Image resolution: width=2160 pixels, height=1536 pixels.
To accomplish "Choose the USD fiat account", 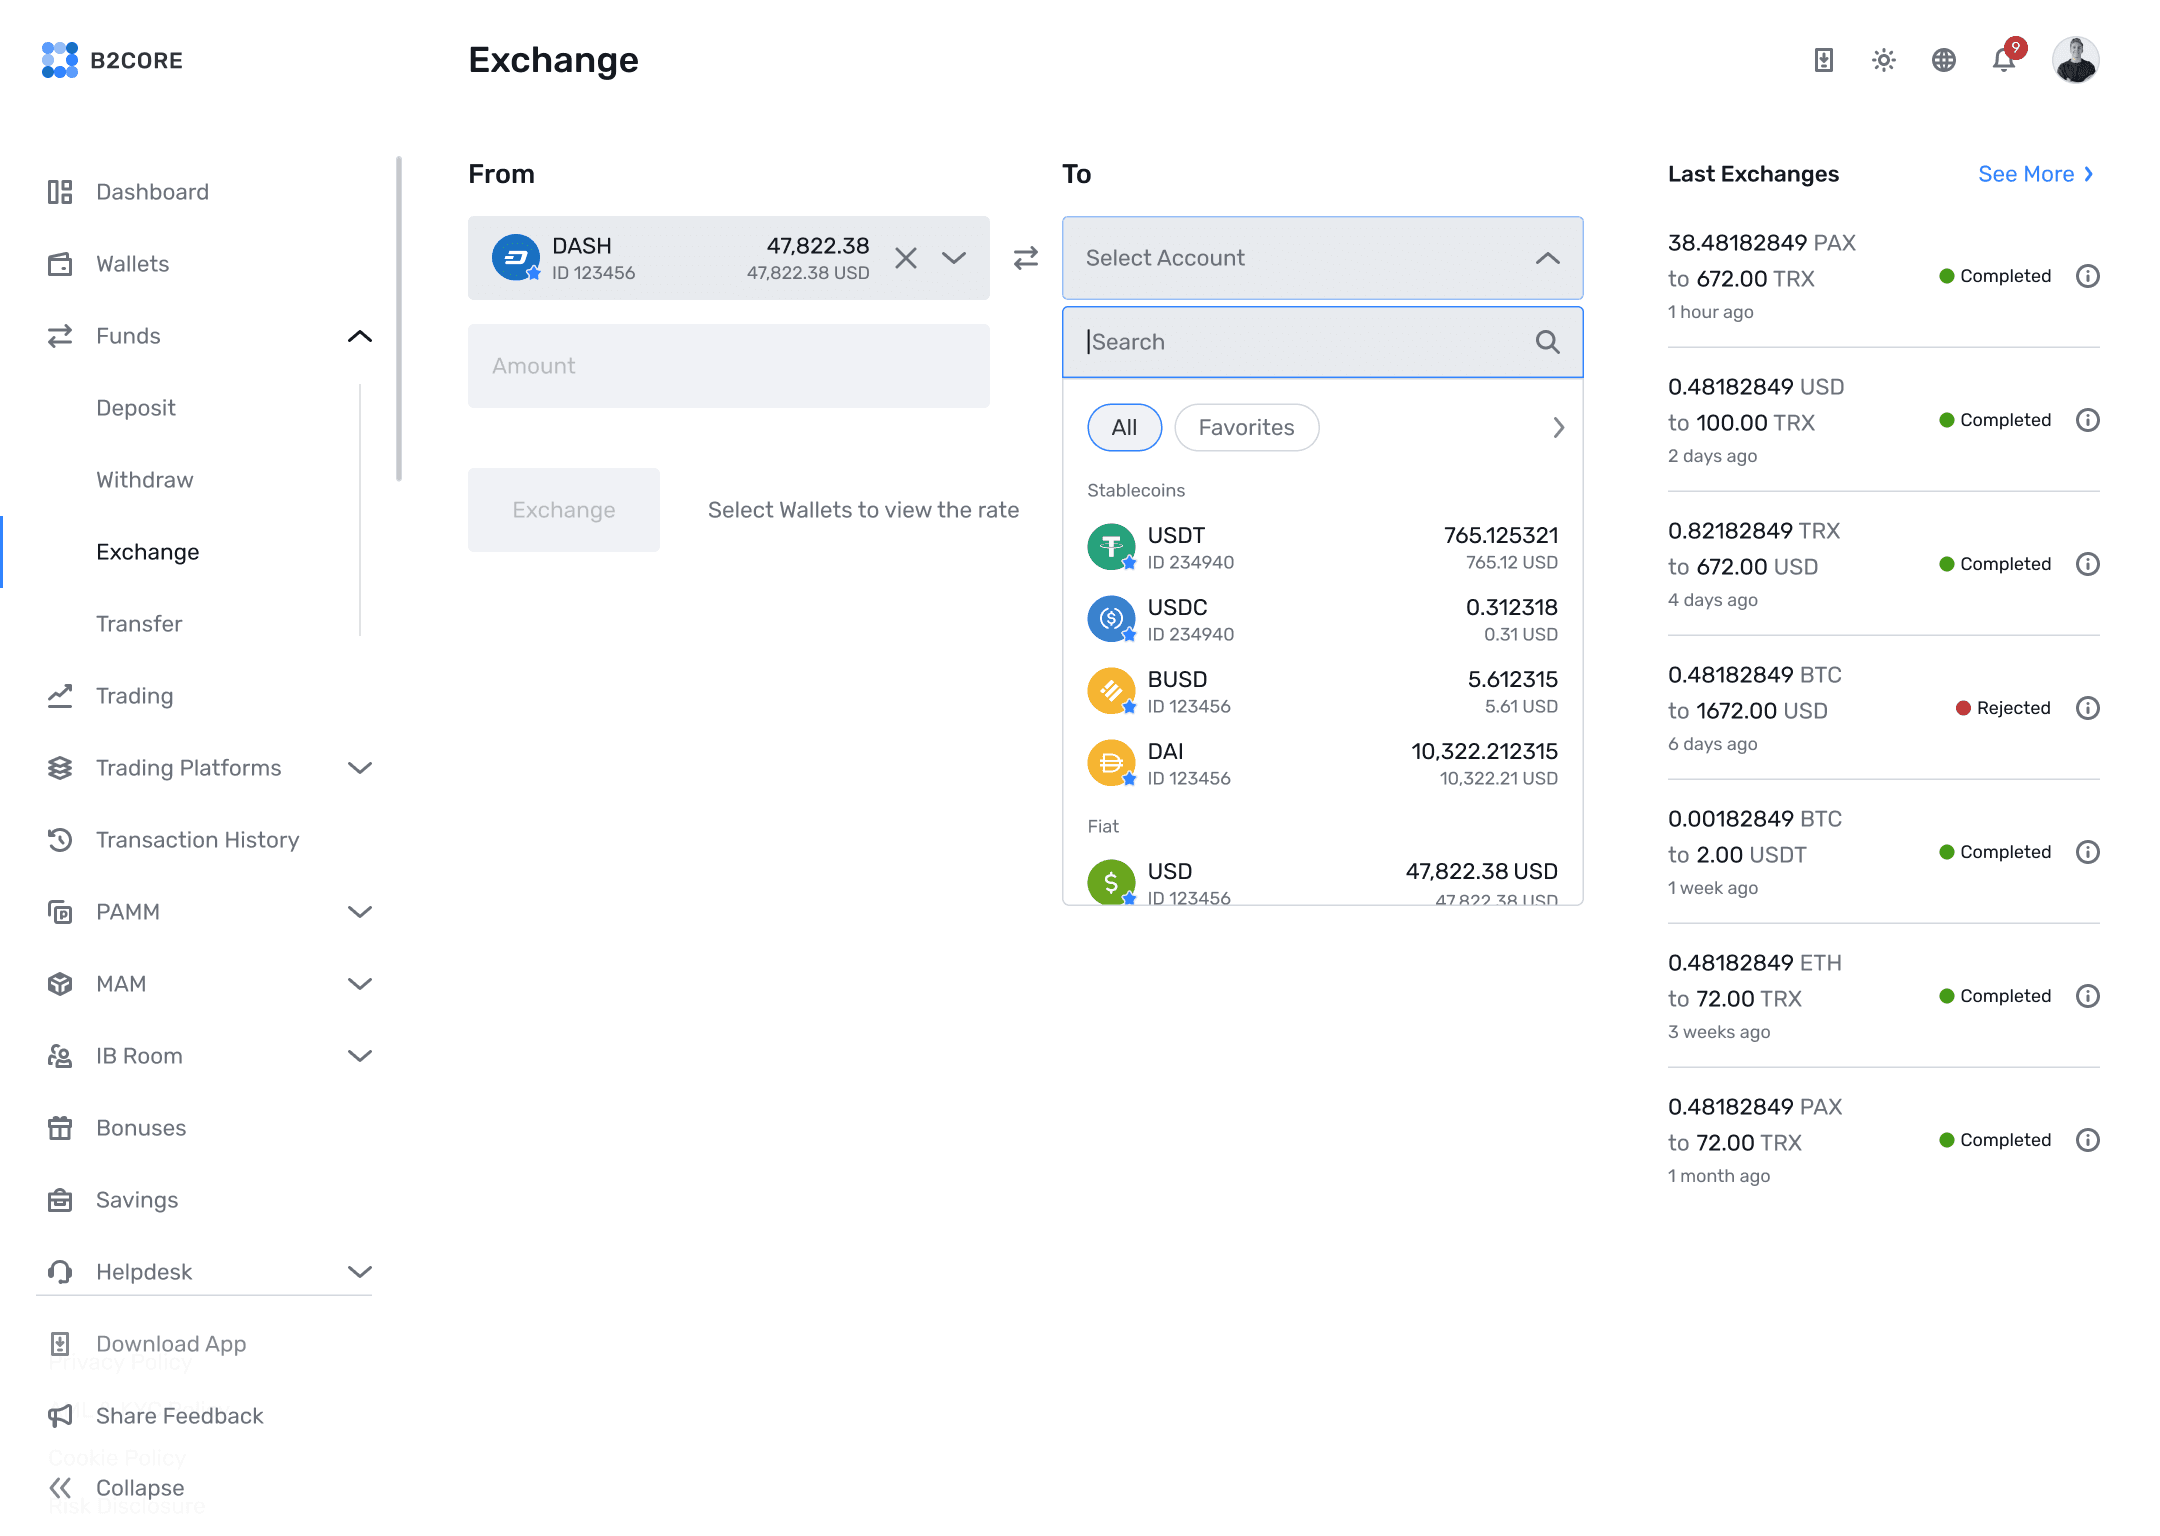I will (1323, 882).
